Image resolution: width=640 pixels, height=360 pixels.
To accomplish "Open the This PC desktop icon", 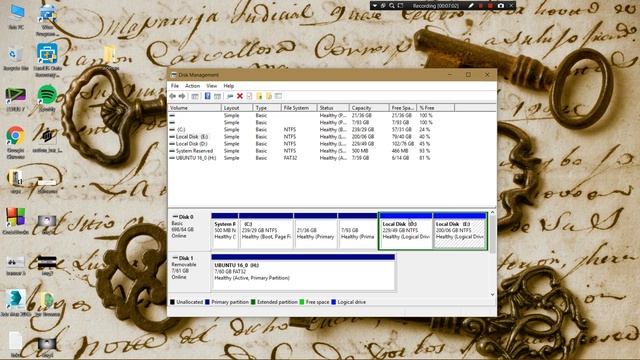I will click(16, 17).
